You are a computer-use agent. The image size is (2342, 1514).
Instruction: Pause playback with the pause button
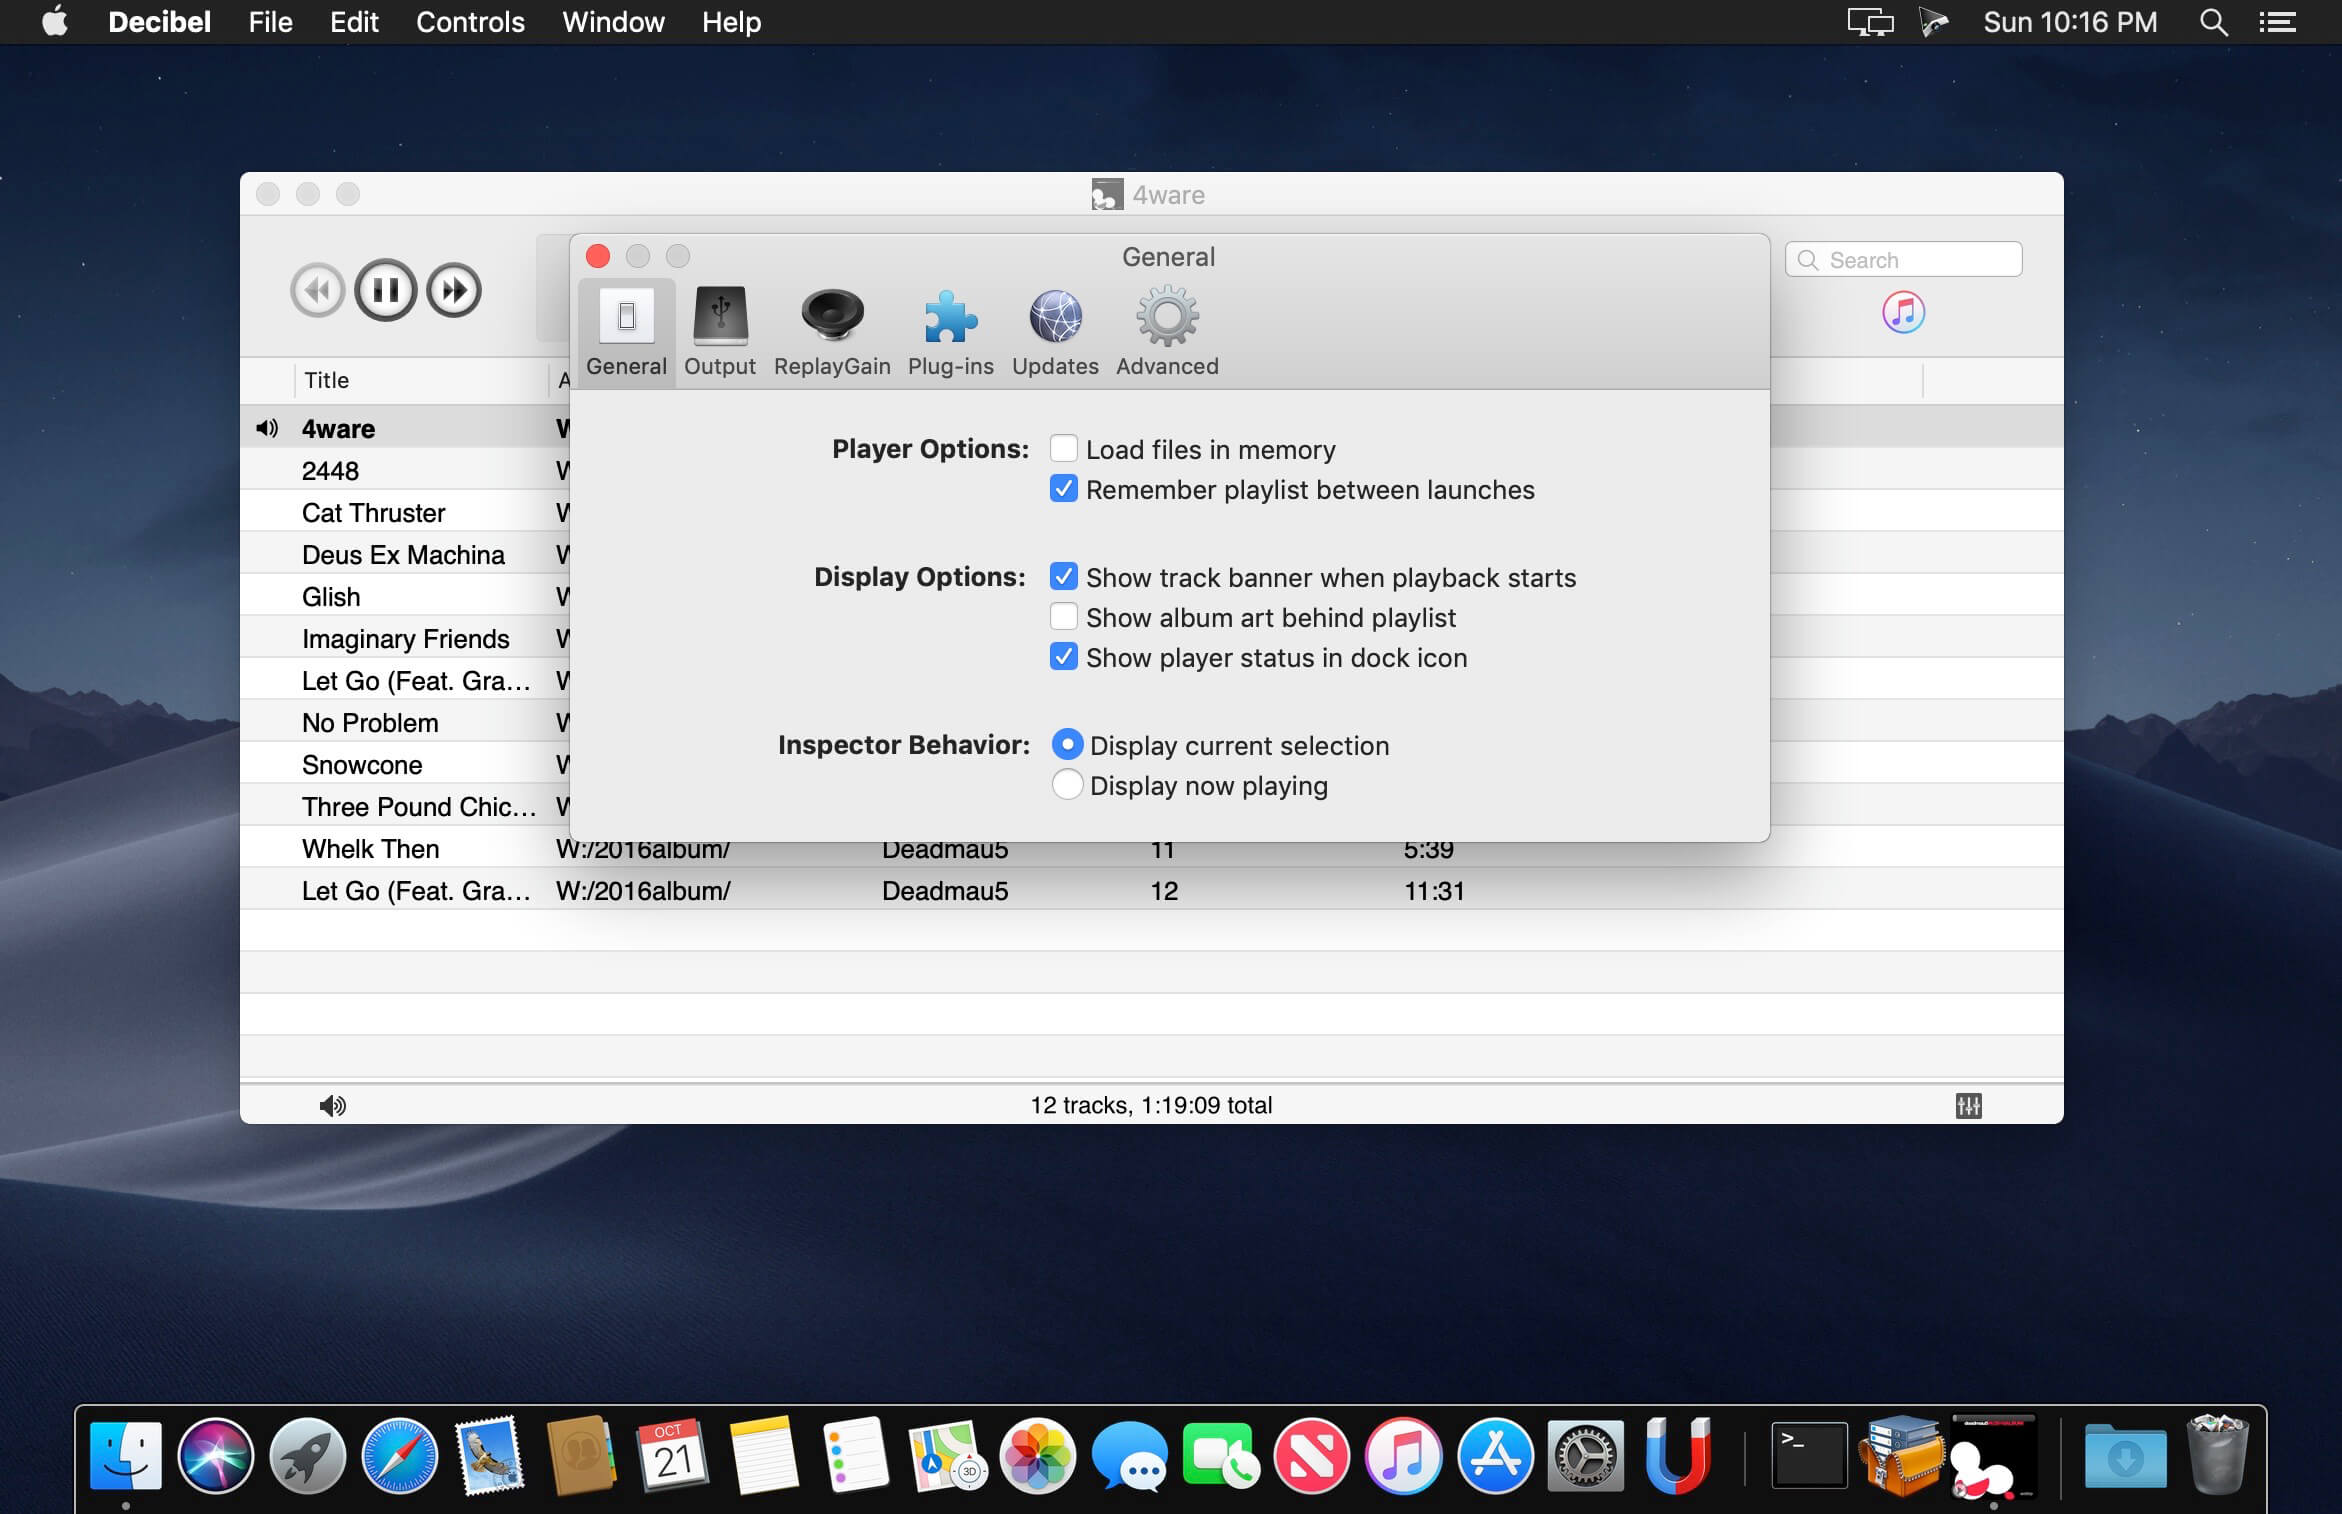[x=386, y=290]
